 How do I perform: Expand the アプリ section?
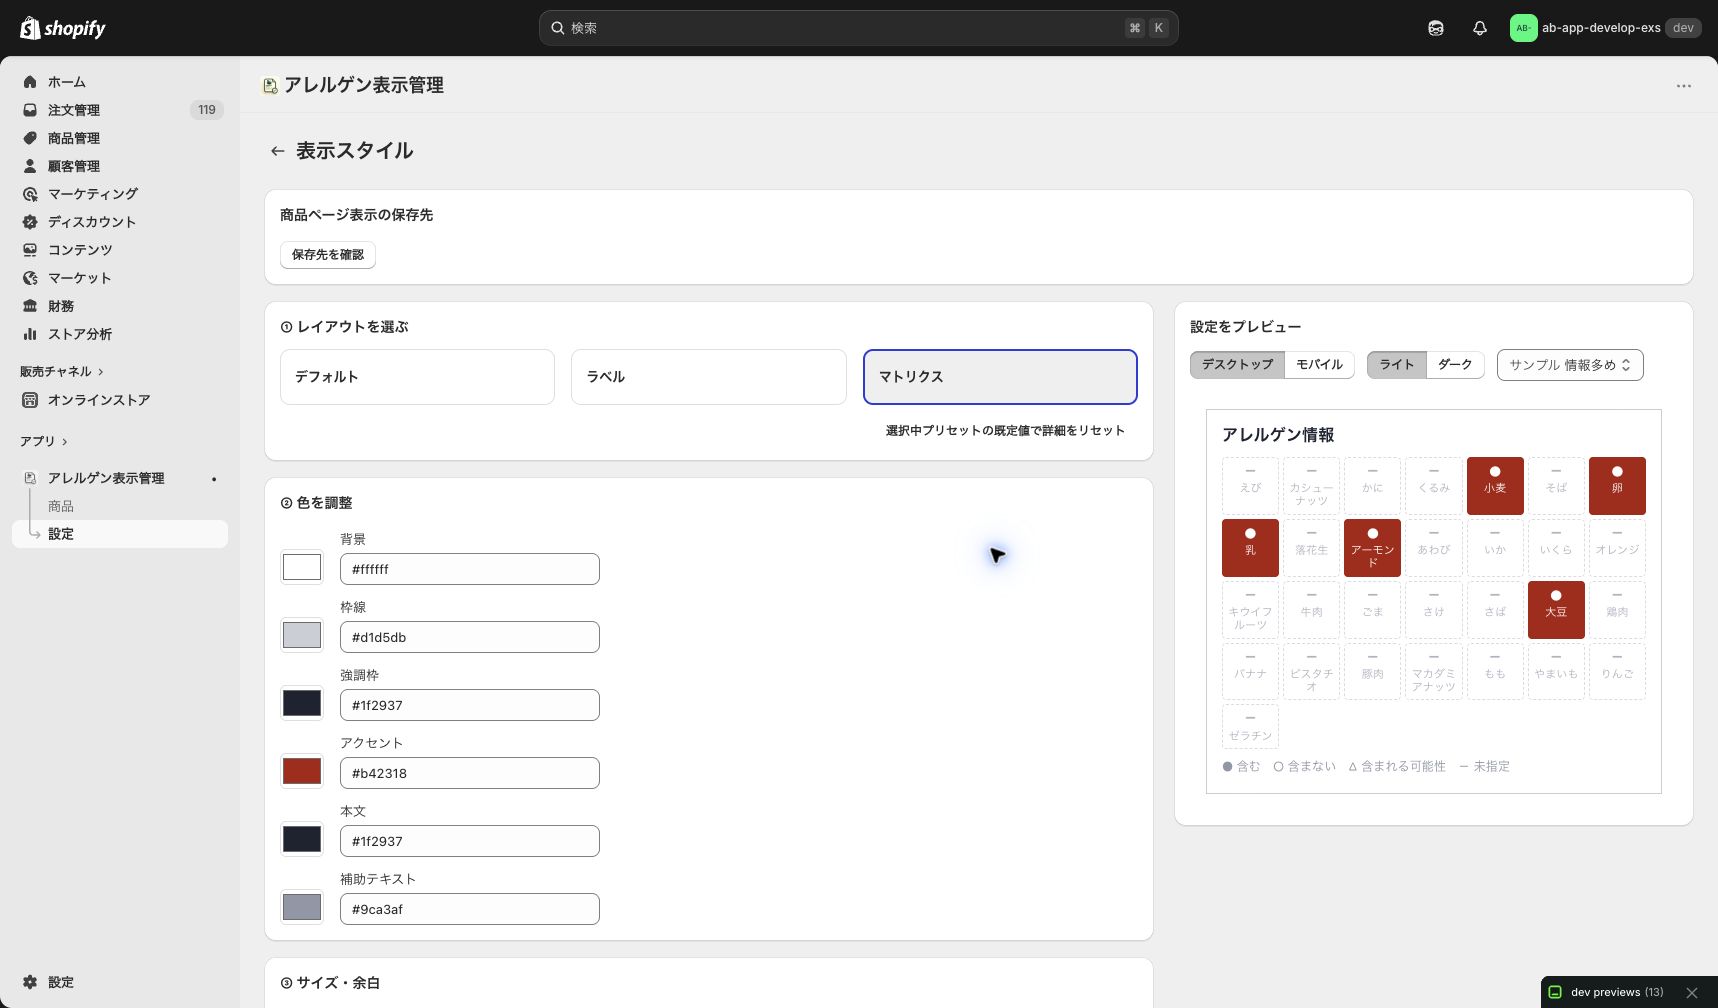click(44, 441)
